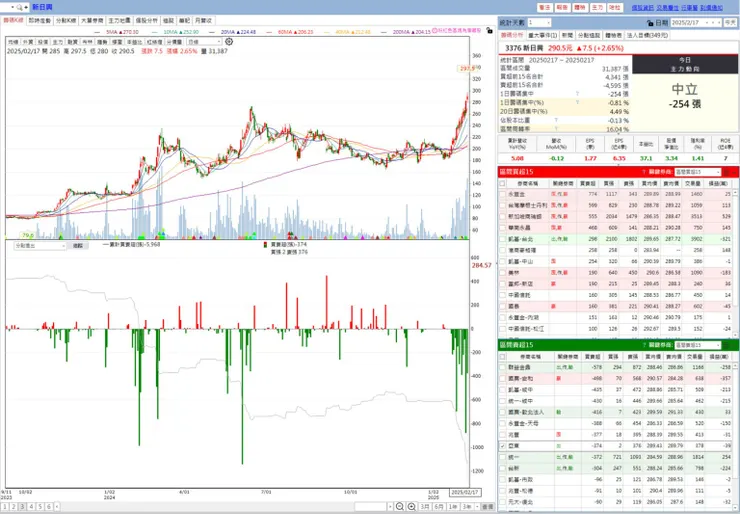740x514 pixels.
Task: Click help icon in green 區間賣超15 header
Action: pos(644,345)
